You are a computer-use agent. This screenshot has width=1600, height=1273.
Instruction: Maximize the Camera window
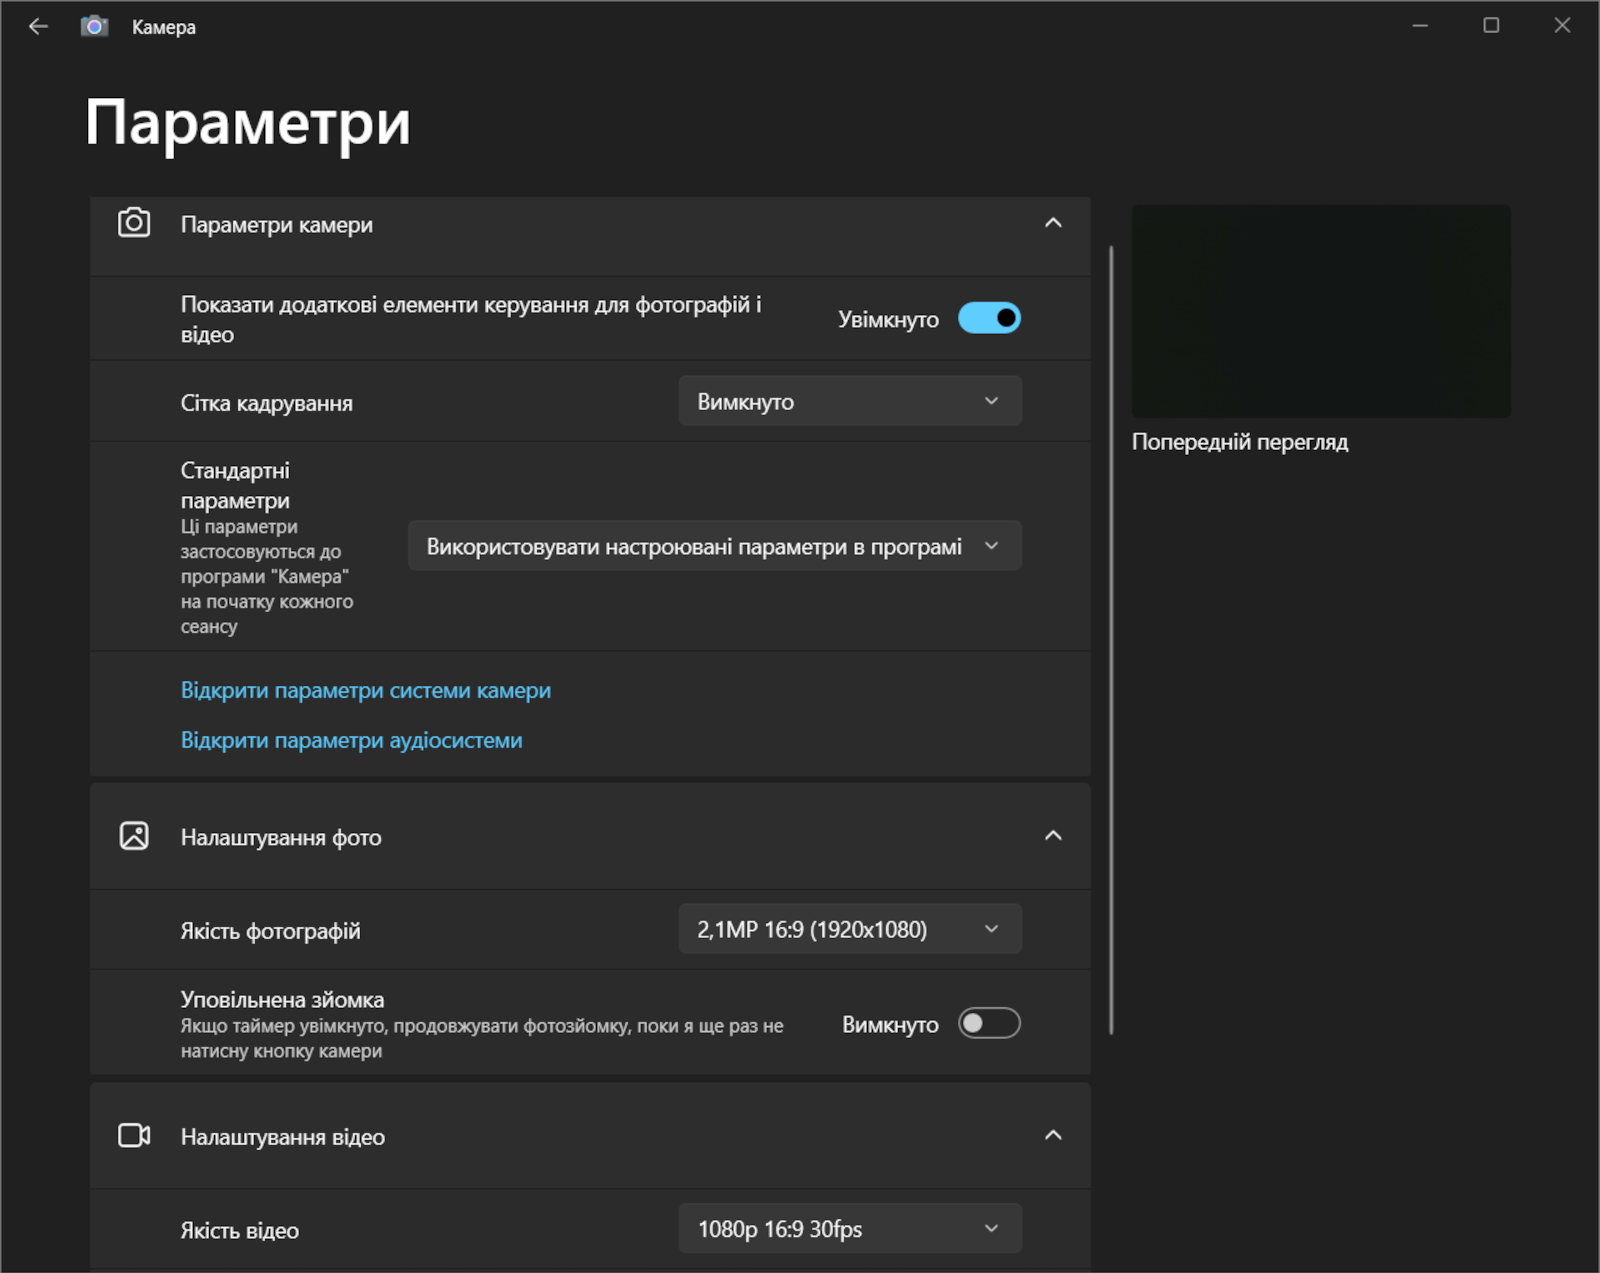pyautogui.click(x=1491, y=26)
